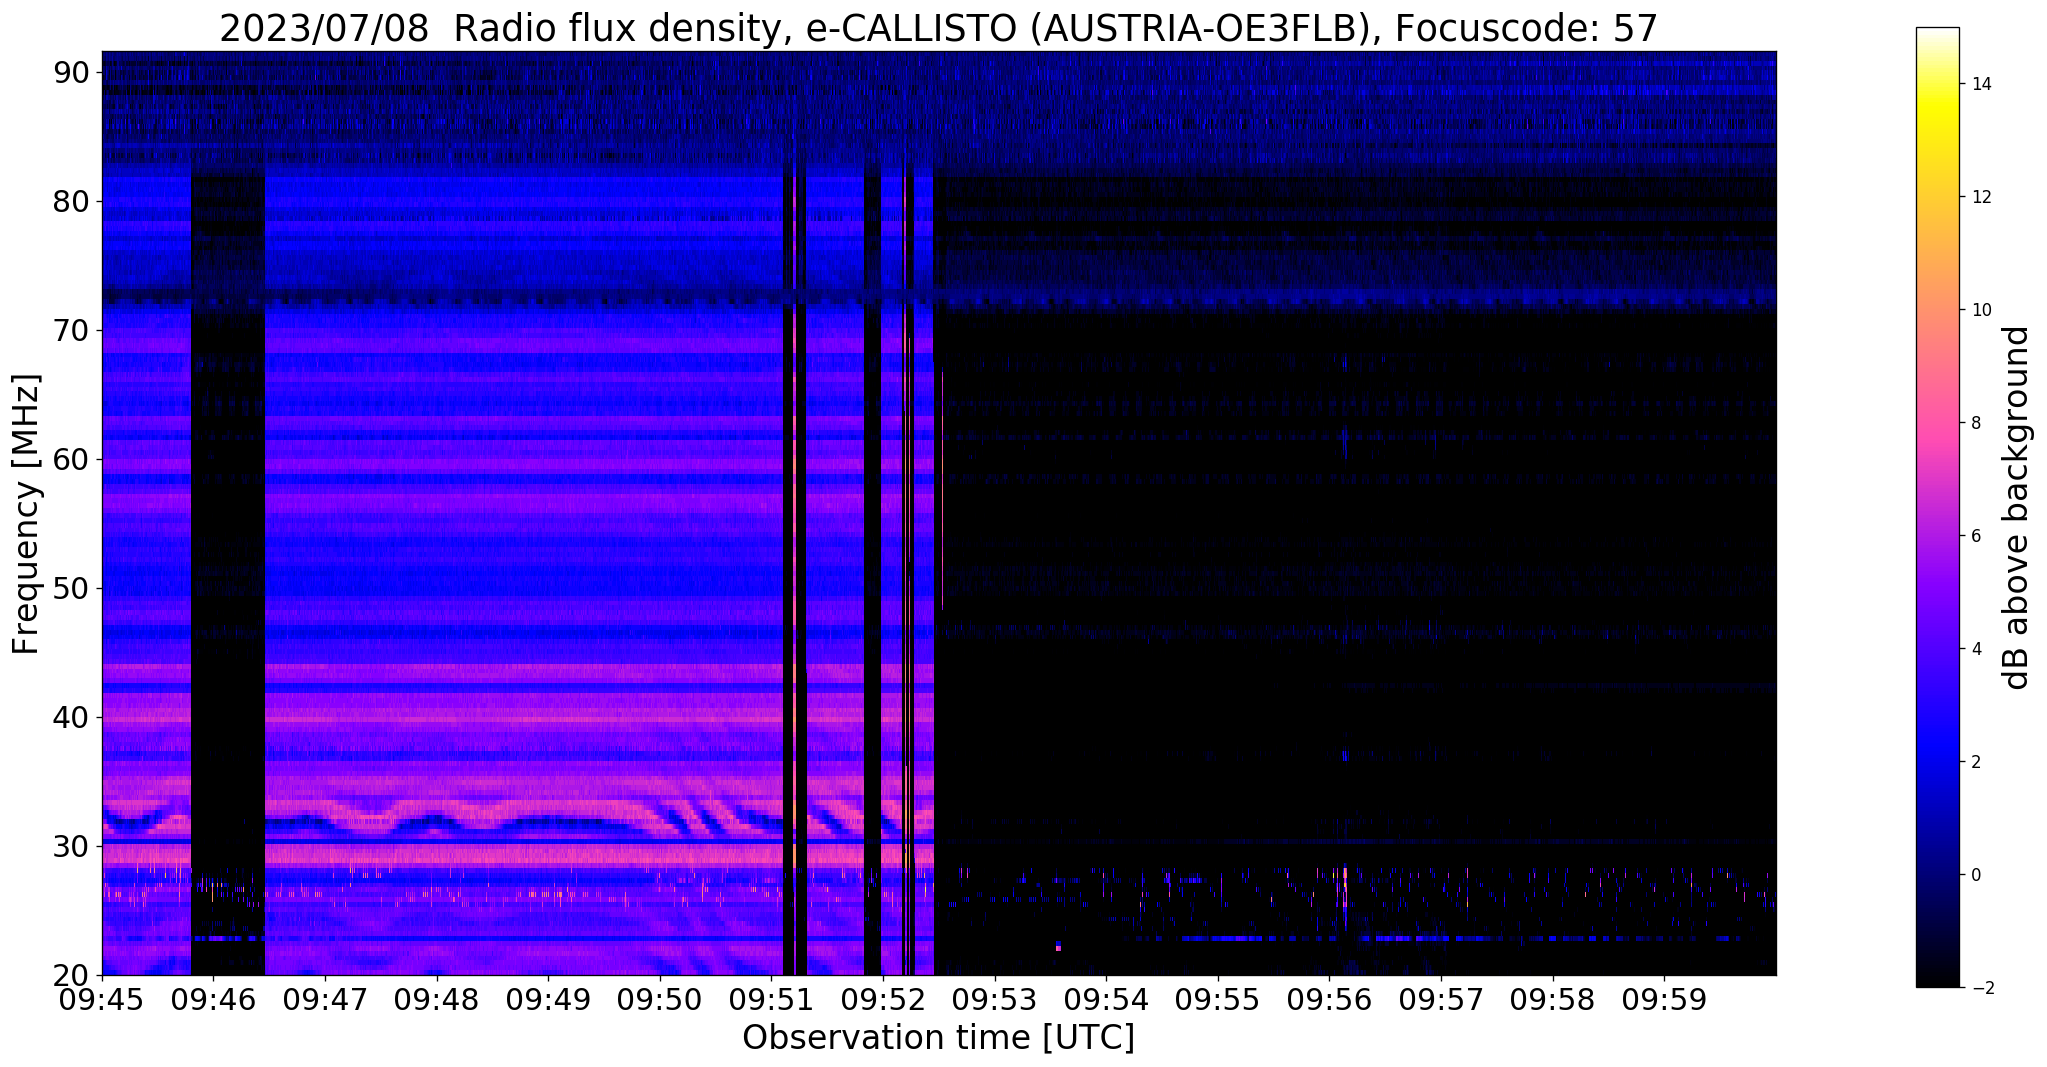
Task: Click the 50 MHz frequency tick label
Action: tap(71, 588)
